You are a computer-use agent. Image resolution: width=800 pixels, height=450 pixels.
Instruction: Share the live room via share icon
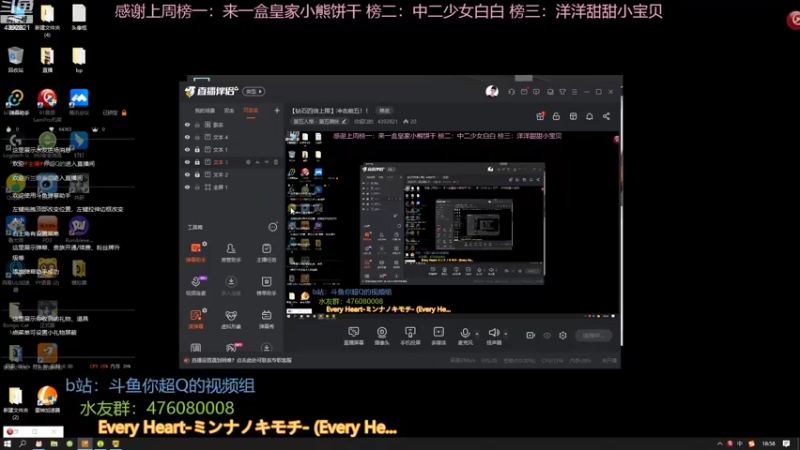point(606,116)
